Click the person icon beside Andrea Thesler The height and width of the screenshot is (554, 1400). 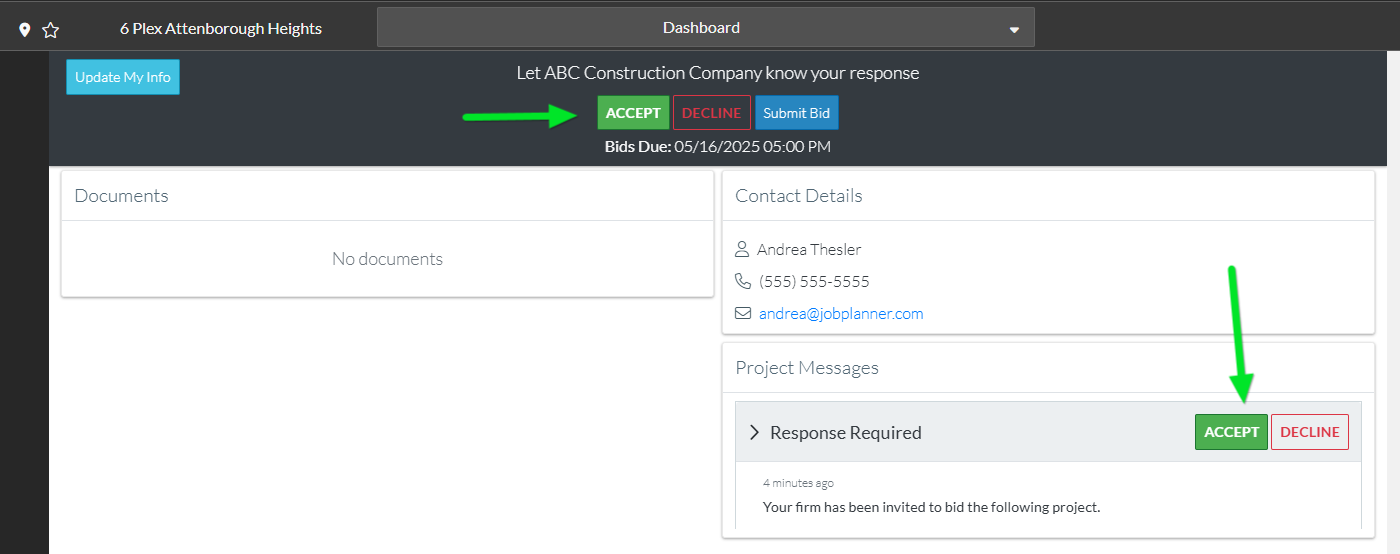[742, 249]
